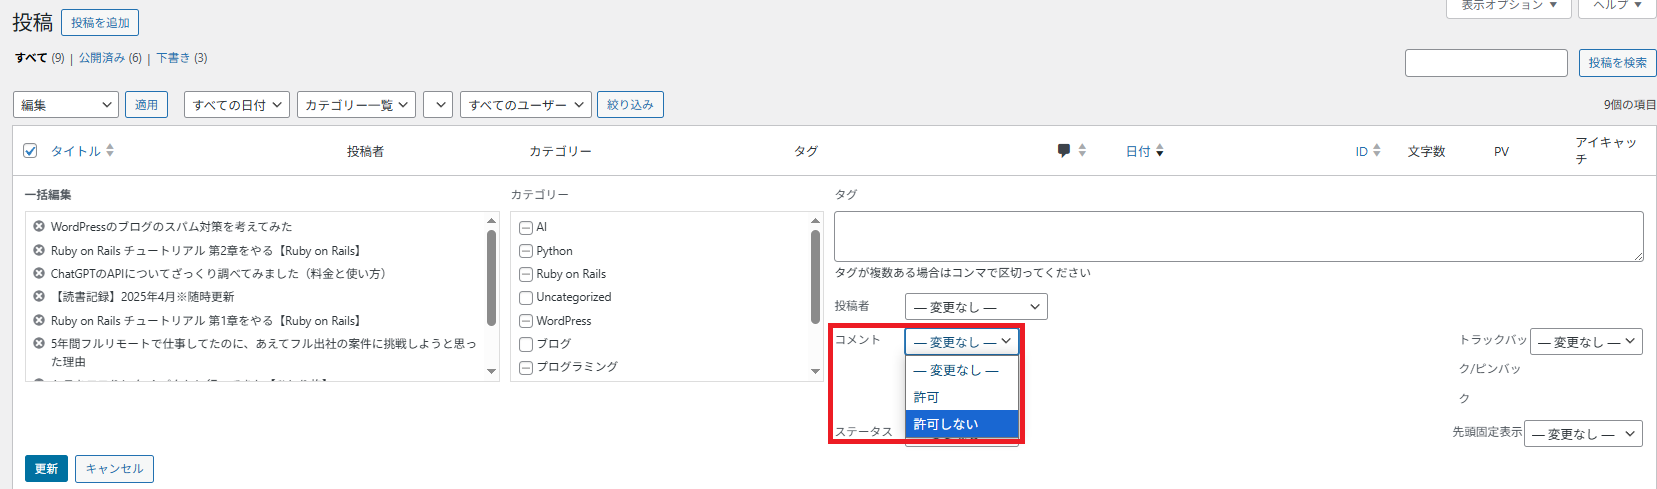The image size is (1657, 489).
Task: Sort posts by title using sort arrows
Action: click(x=110, y=151)
